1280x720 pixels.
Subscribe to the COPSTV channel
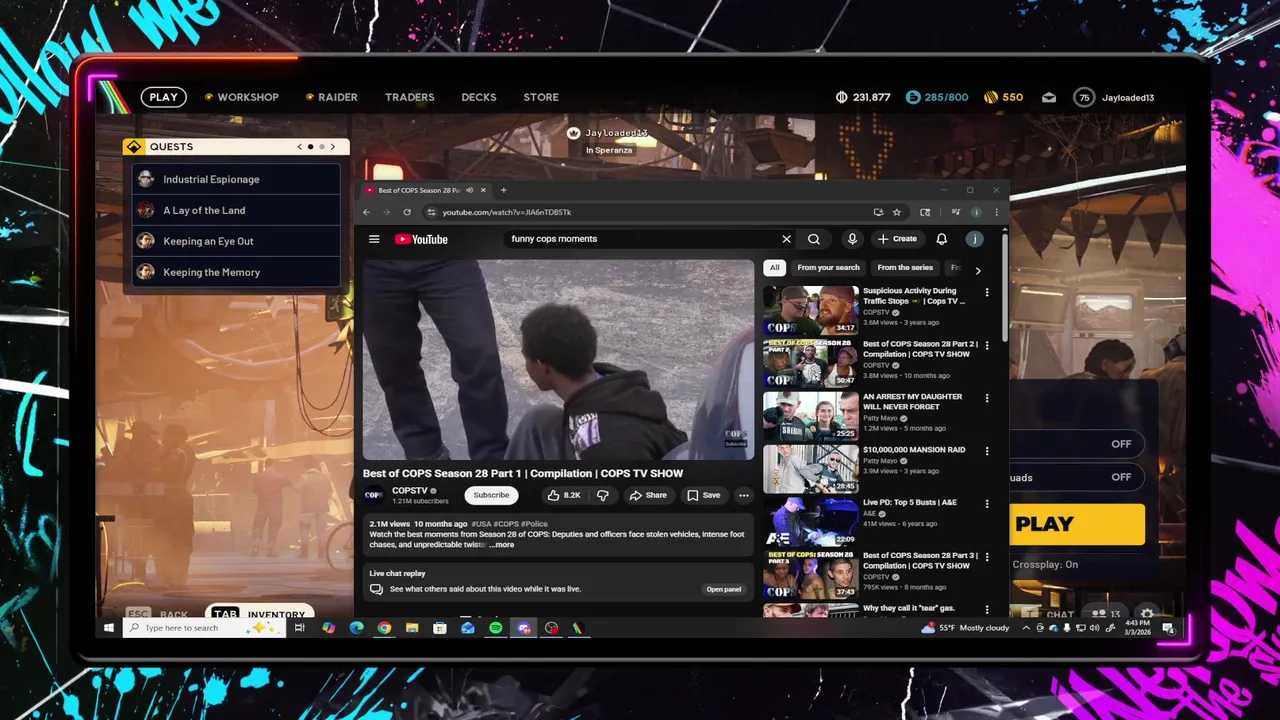(491, 495)
